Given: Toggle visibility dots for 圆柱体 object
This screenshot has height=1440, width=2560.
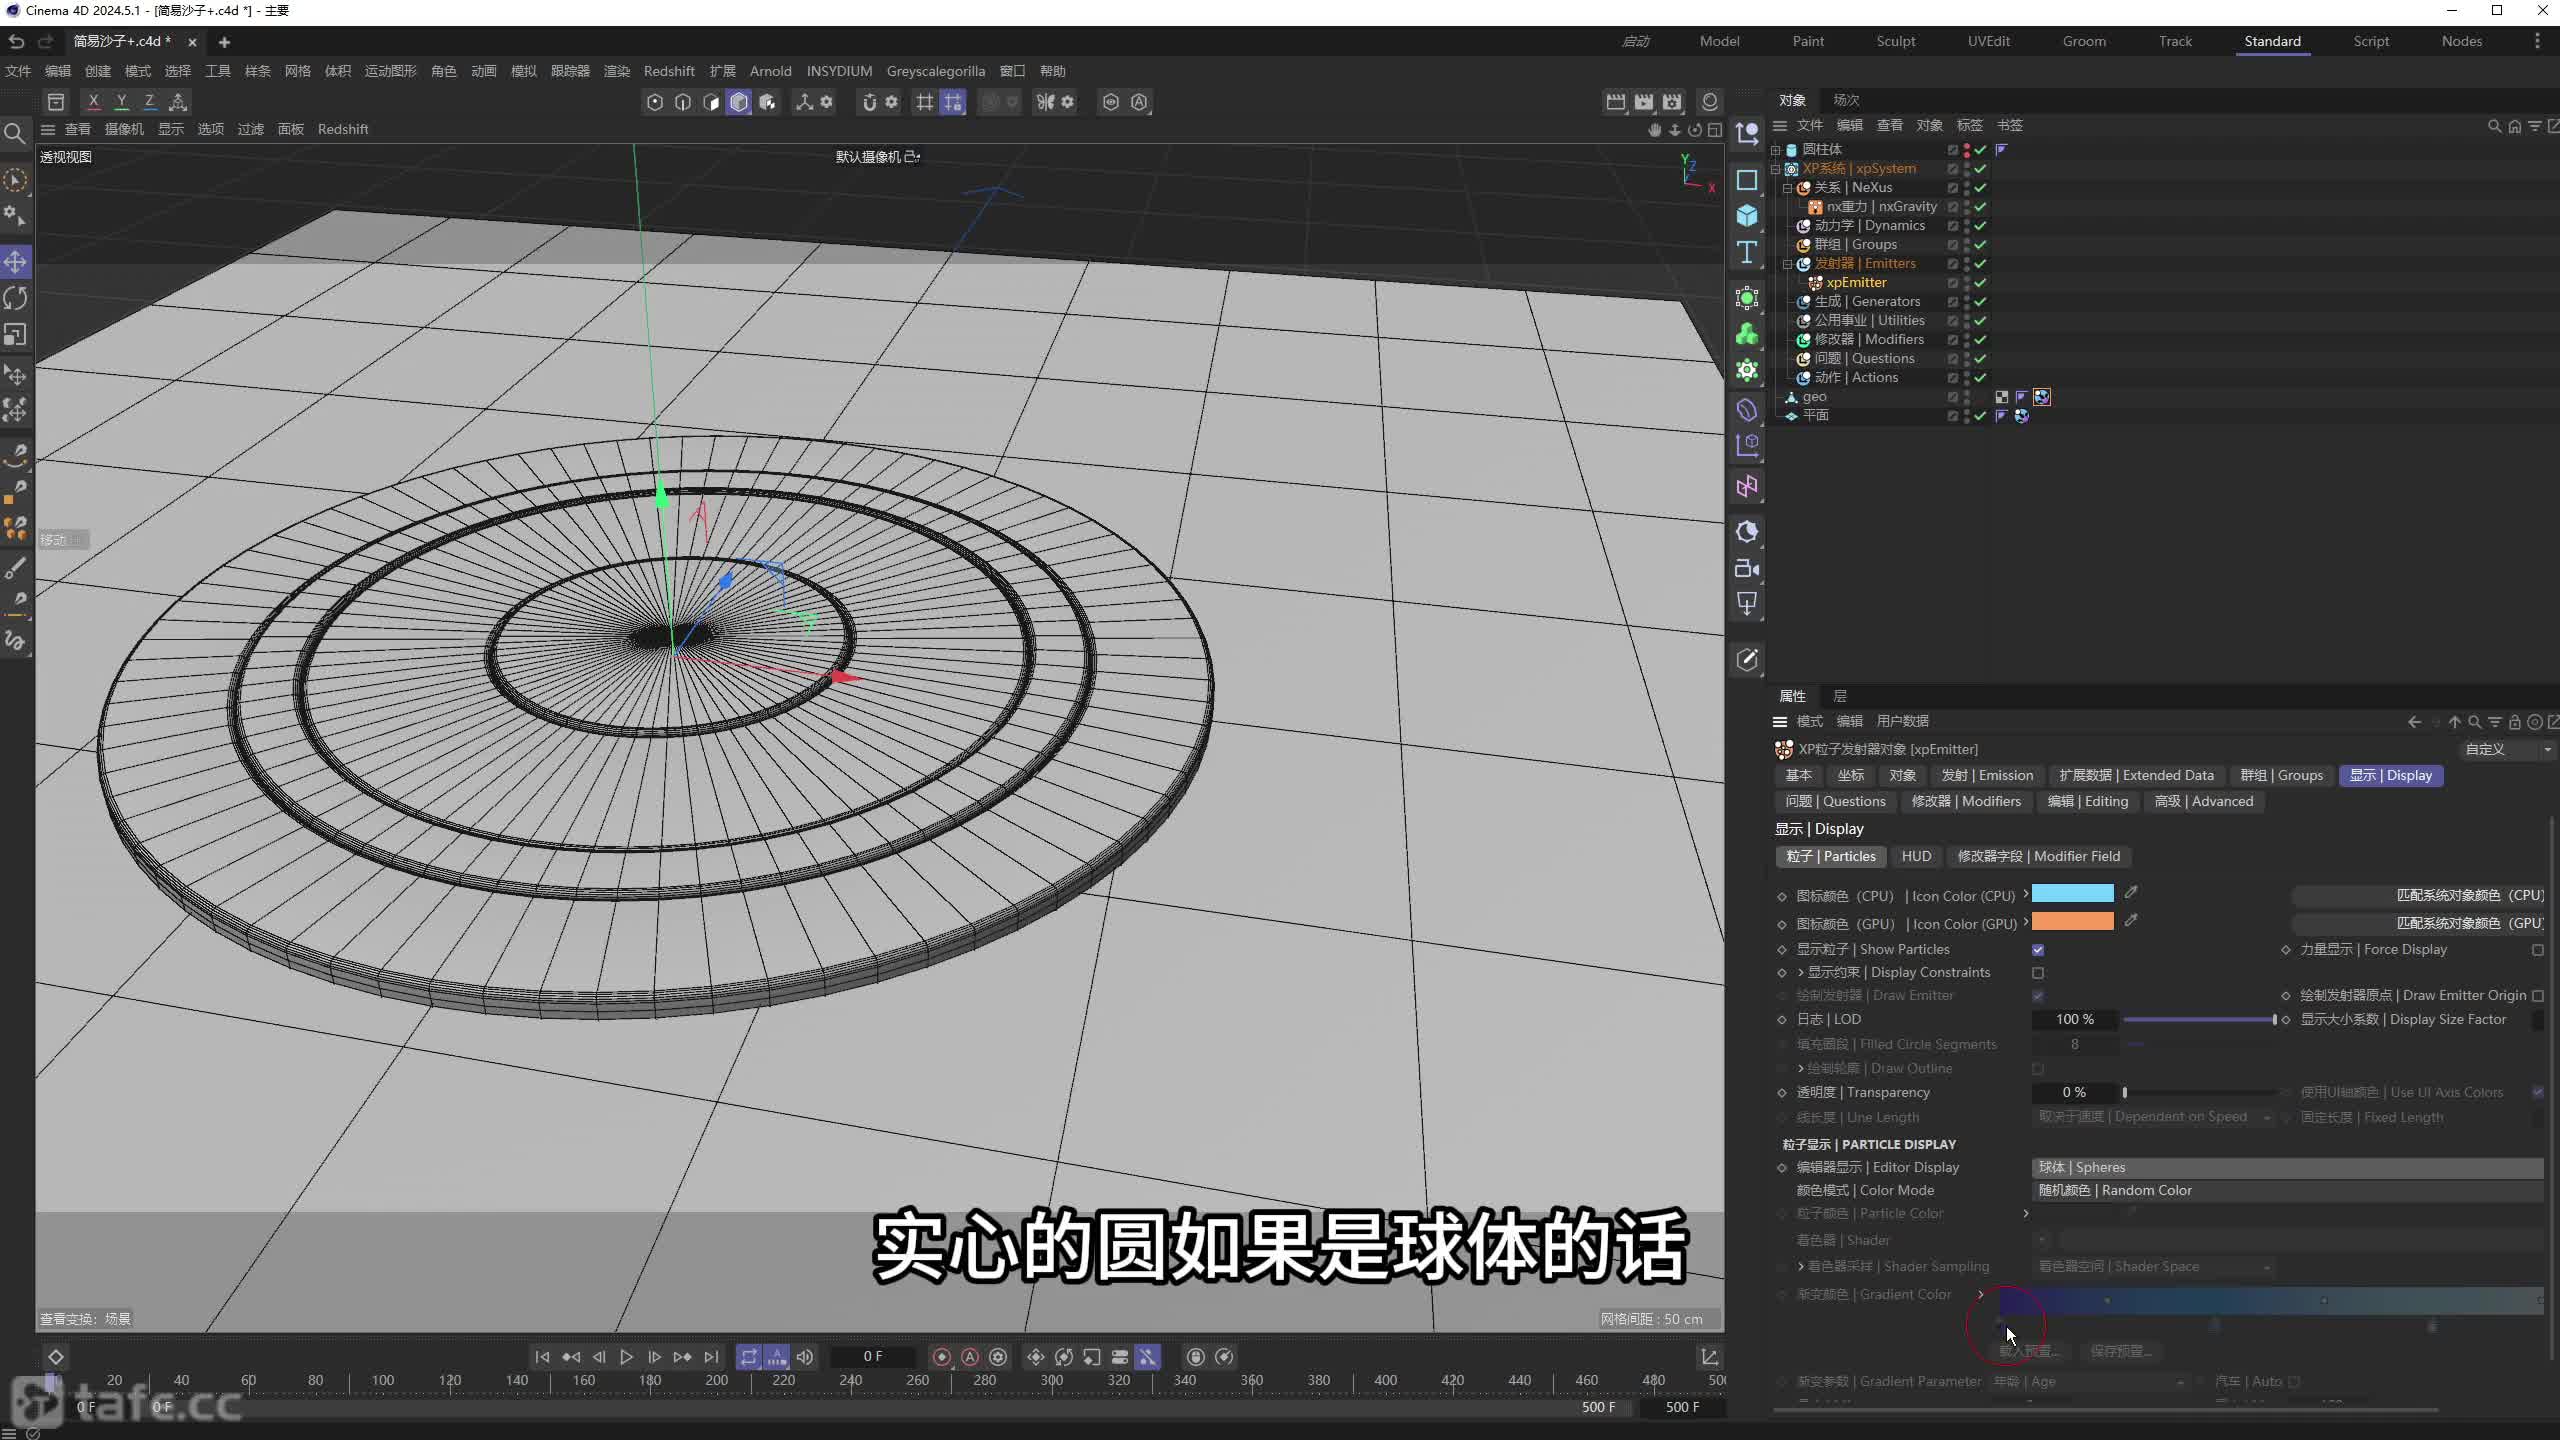Looking at the screenshot, I should coord(1966,150).
